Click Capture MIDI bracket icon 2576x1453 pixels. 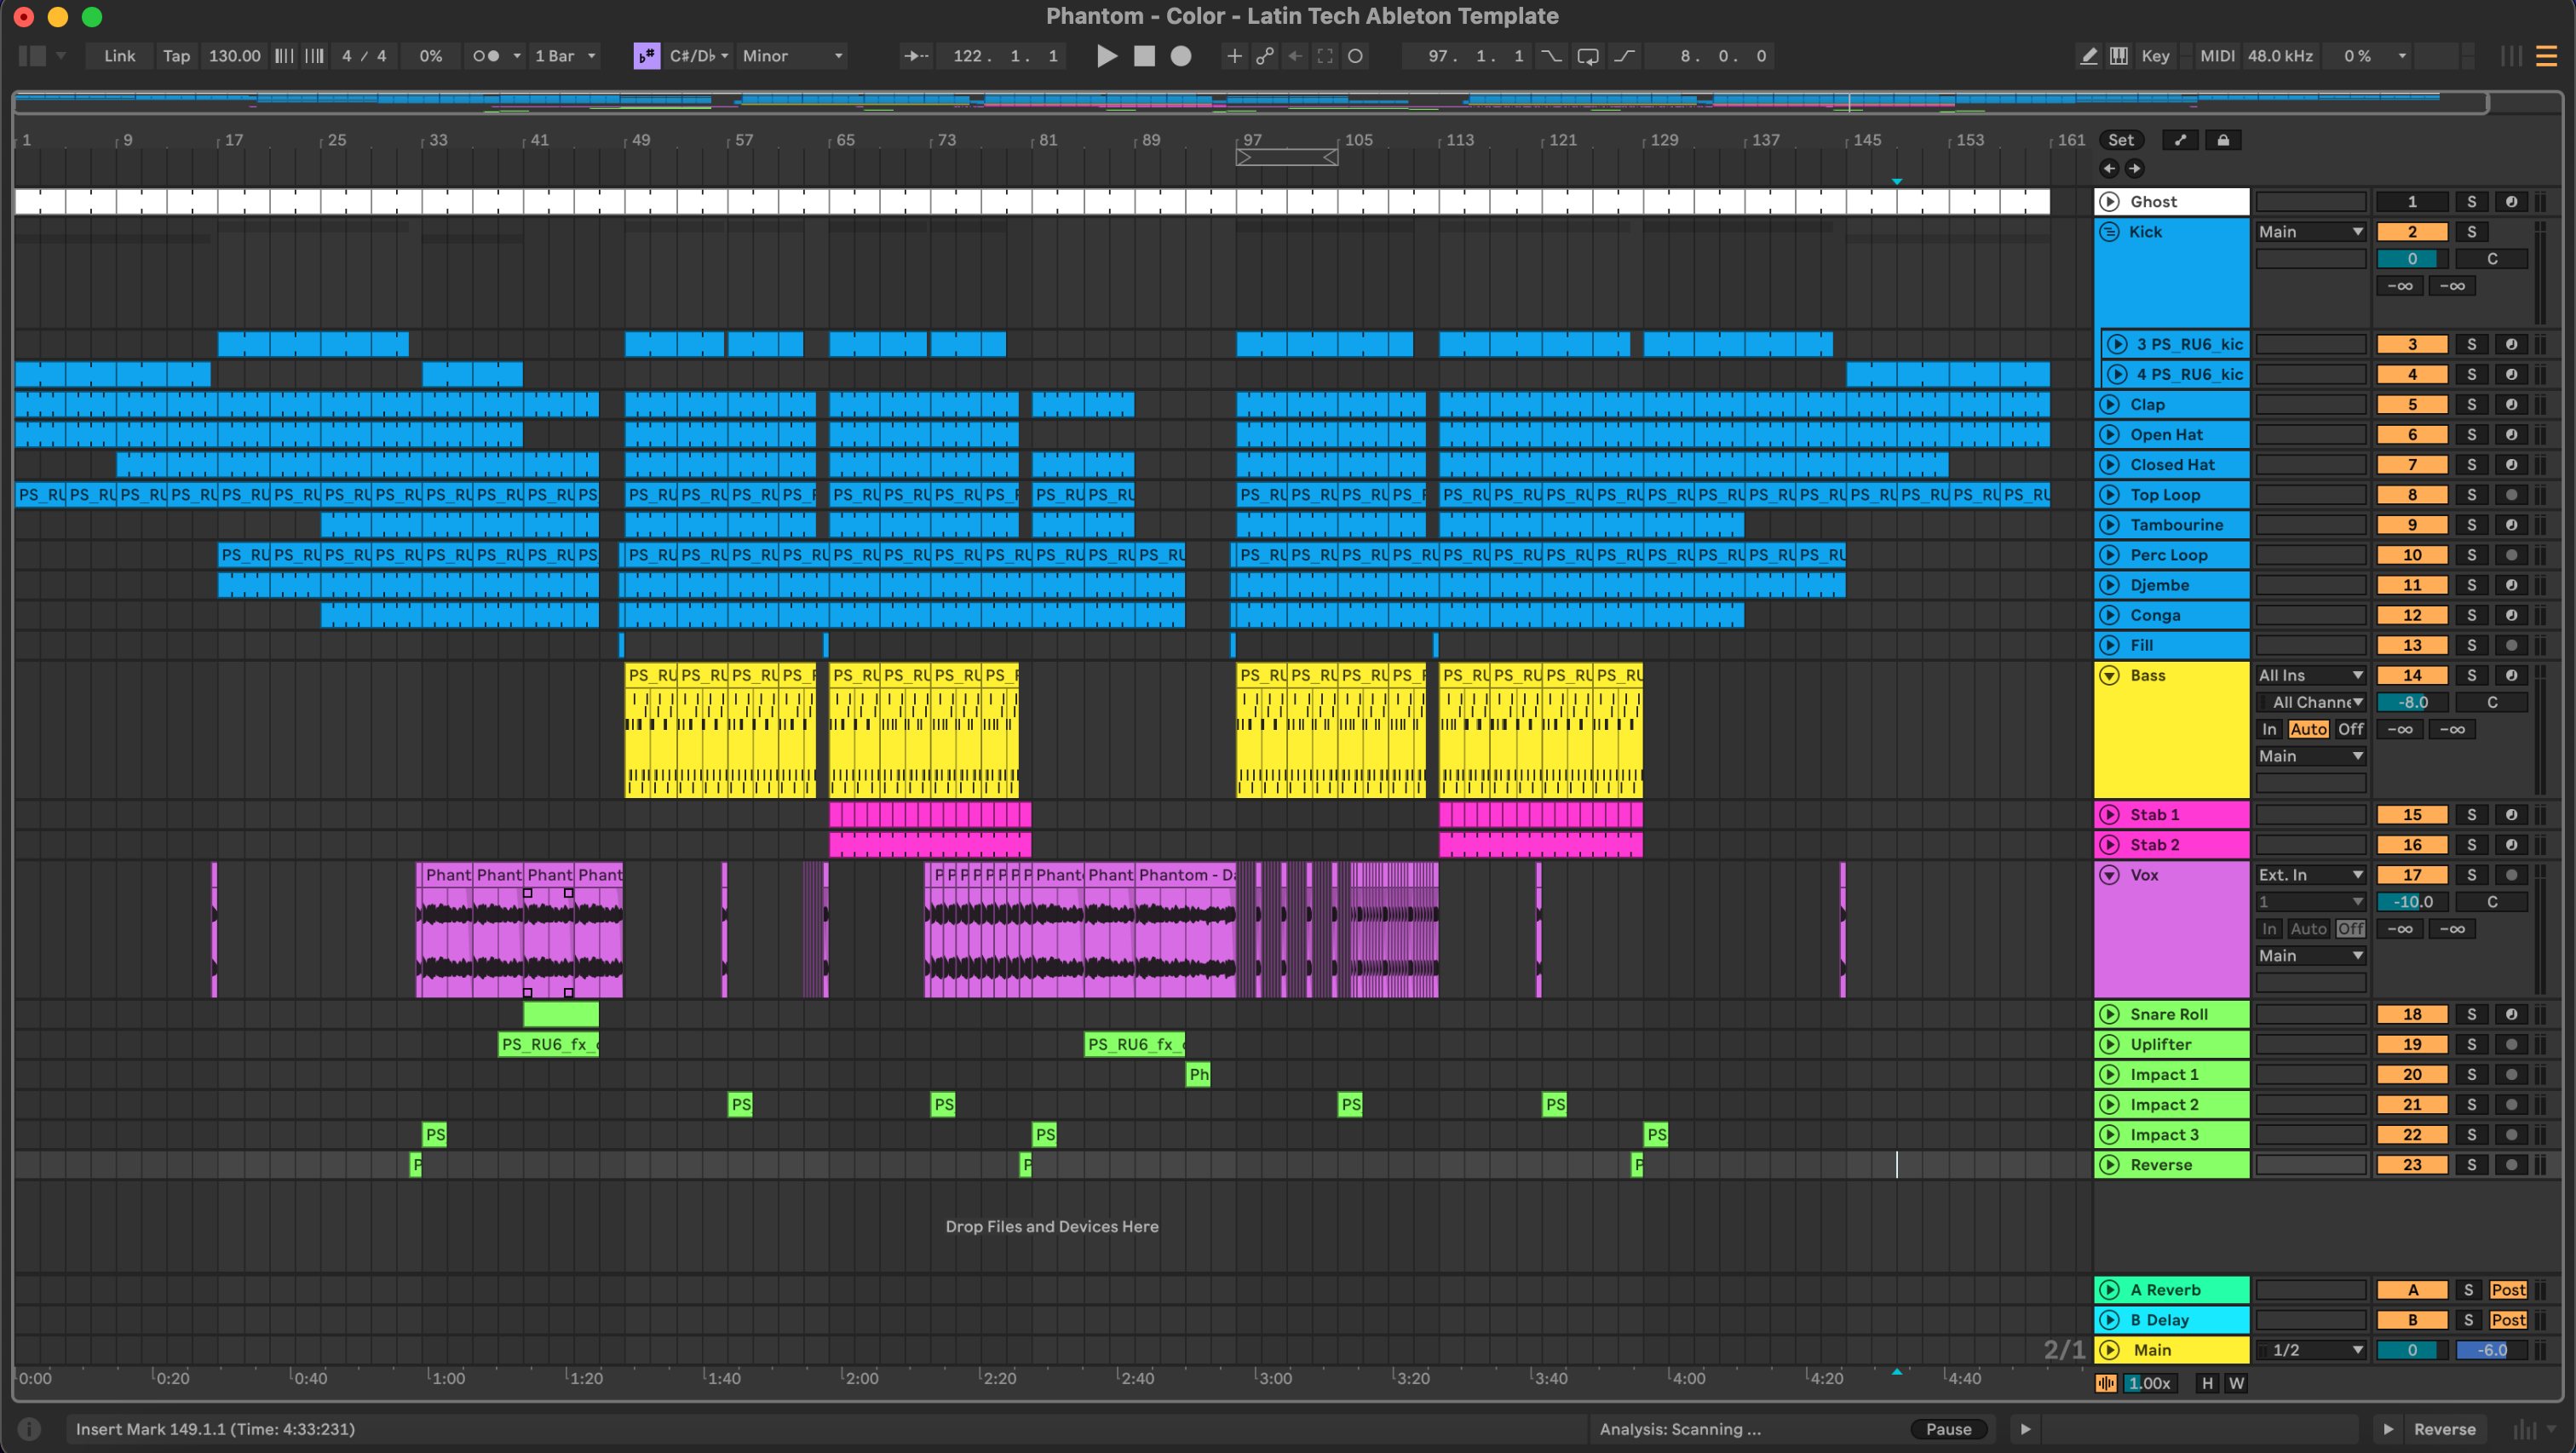[1325, 56]
